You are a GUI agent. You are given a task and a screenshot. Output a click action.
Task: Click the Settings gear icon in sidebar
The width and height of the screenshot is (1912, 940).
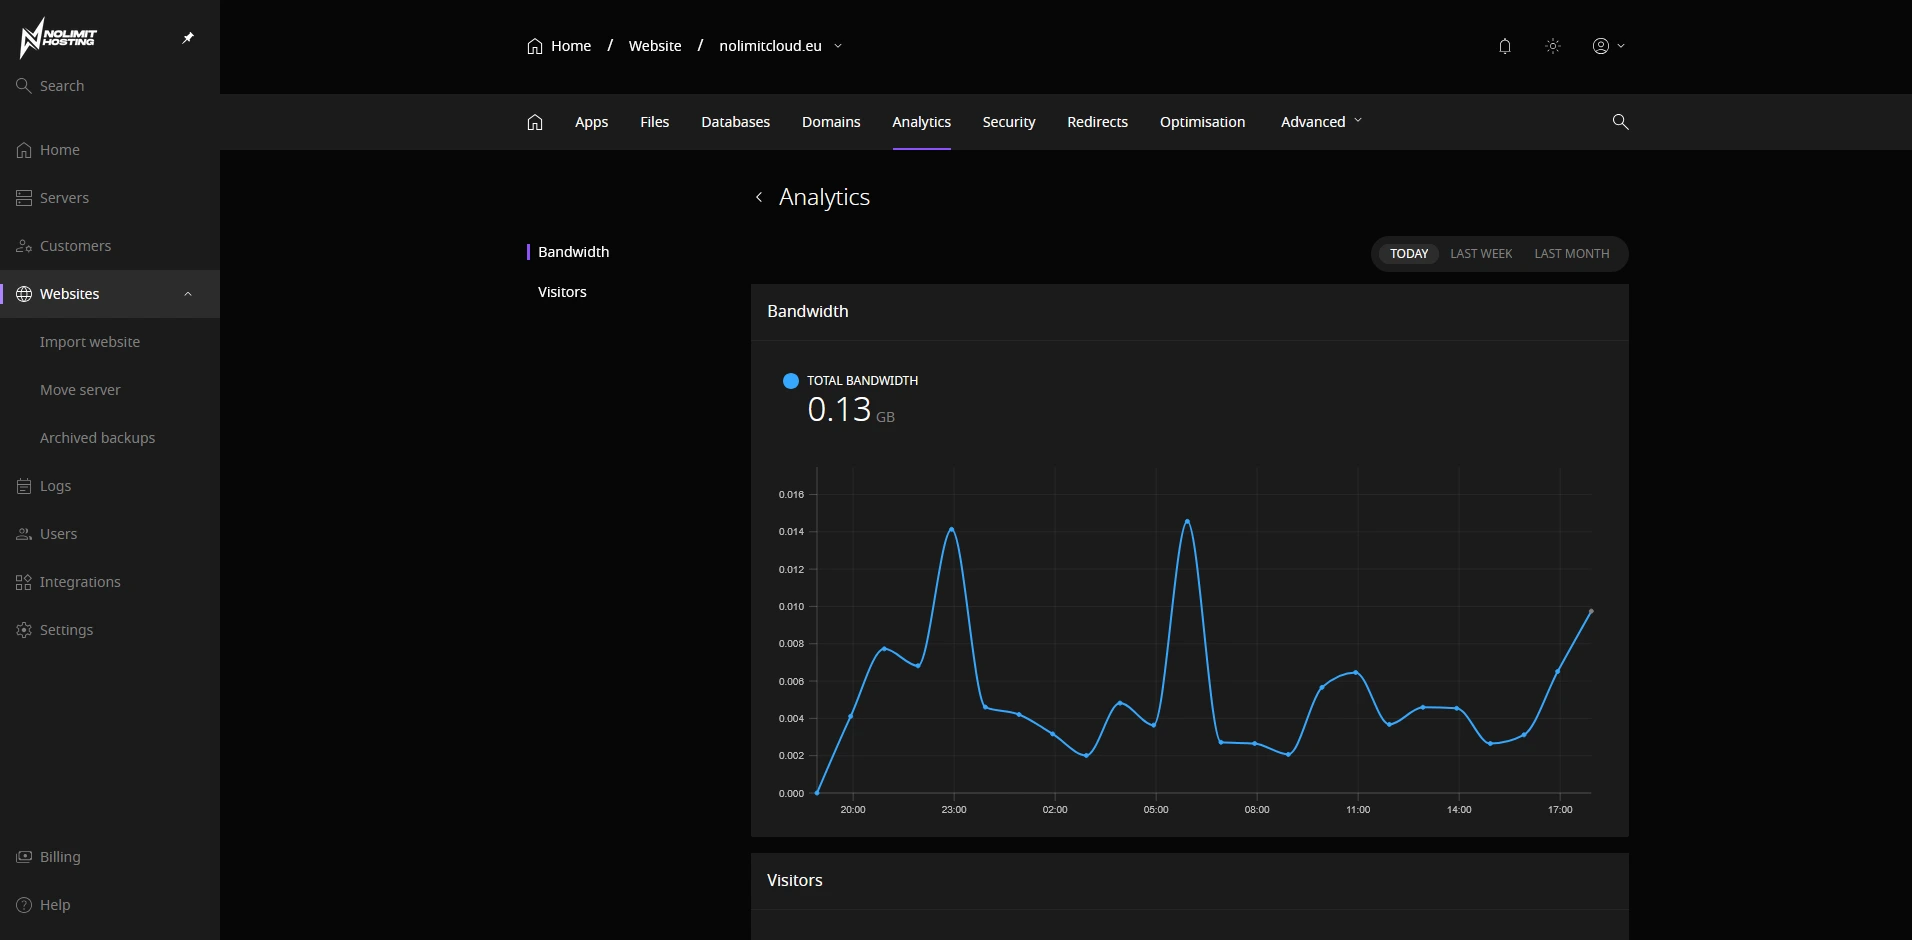[x=24, y=630]
